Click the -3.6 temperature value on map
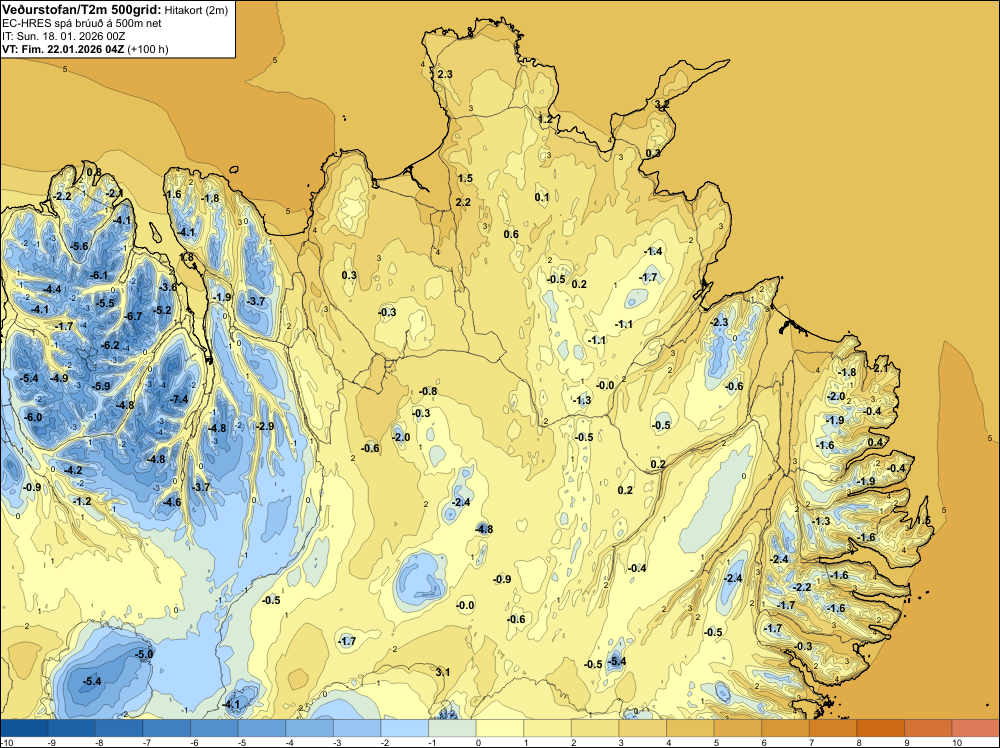Screen dimensions: 1000x748 point(168,288)
